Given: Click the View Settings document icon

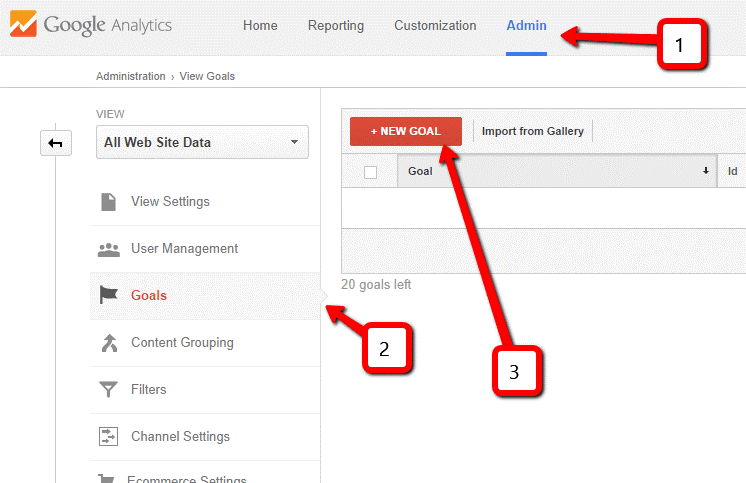Looking at the screenshot, I should tap(109, 202).
